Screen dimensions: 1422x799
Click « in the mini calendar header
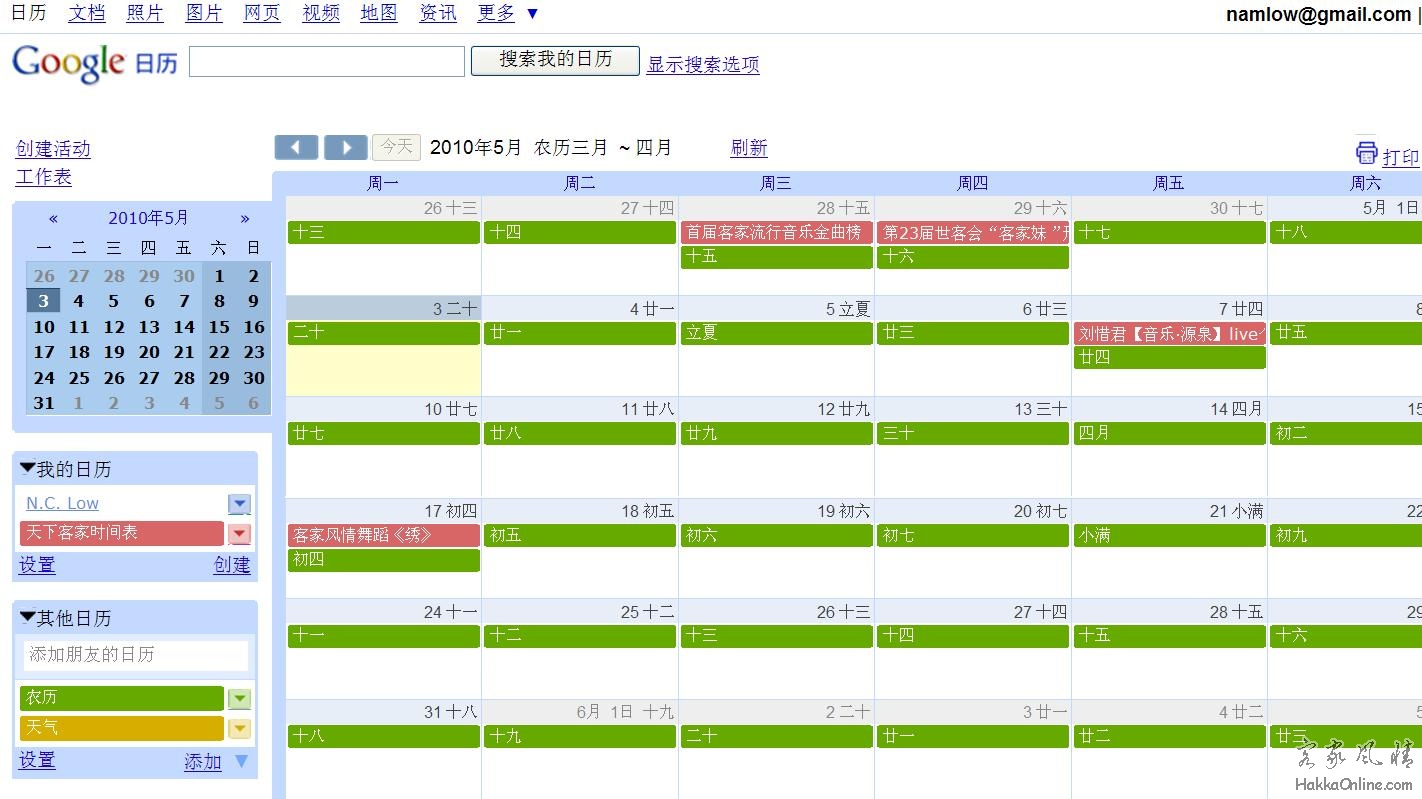pyautogui.click(x=53, y=218)
